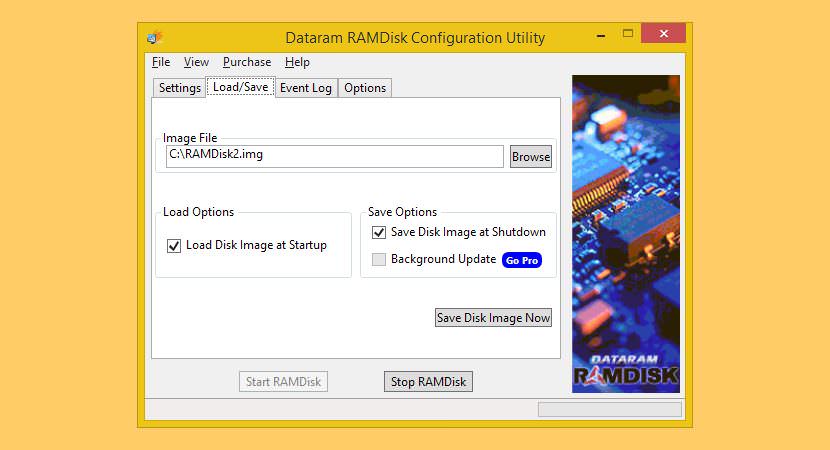Go to the Options tab
Image resolution: width=830 pixels, height=450 pixels.
[x=365, y=88]
